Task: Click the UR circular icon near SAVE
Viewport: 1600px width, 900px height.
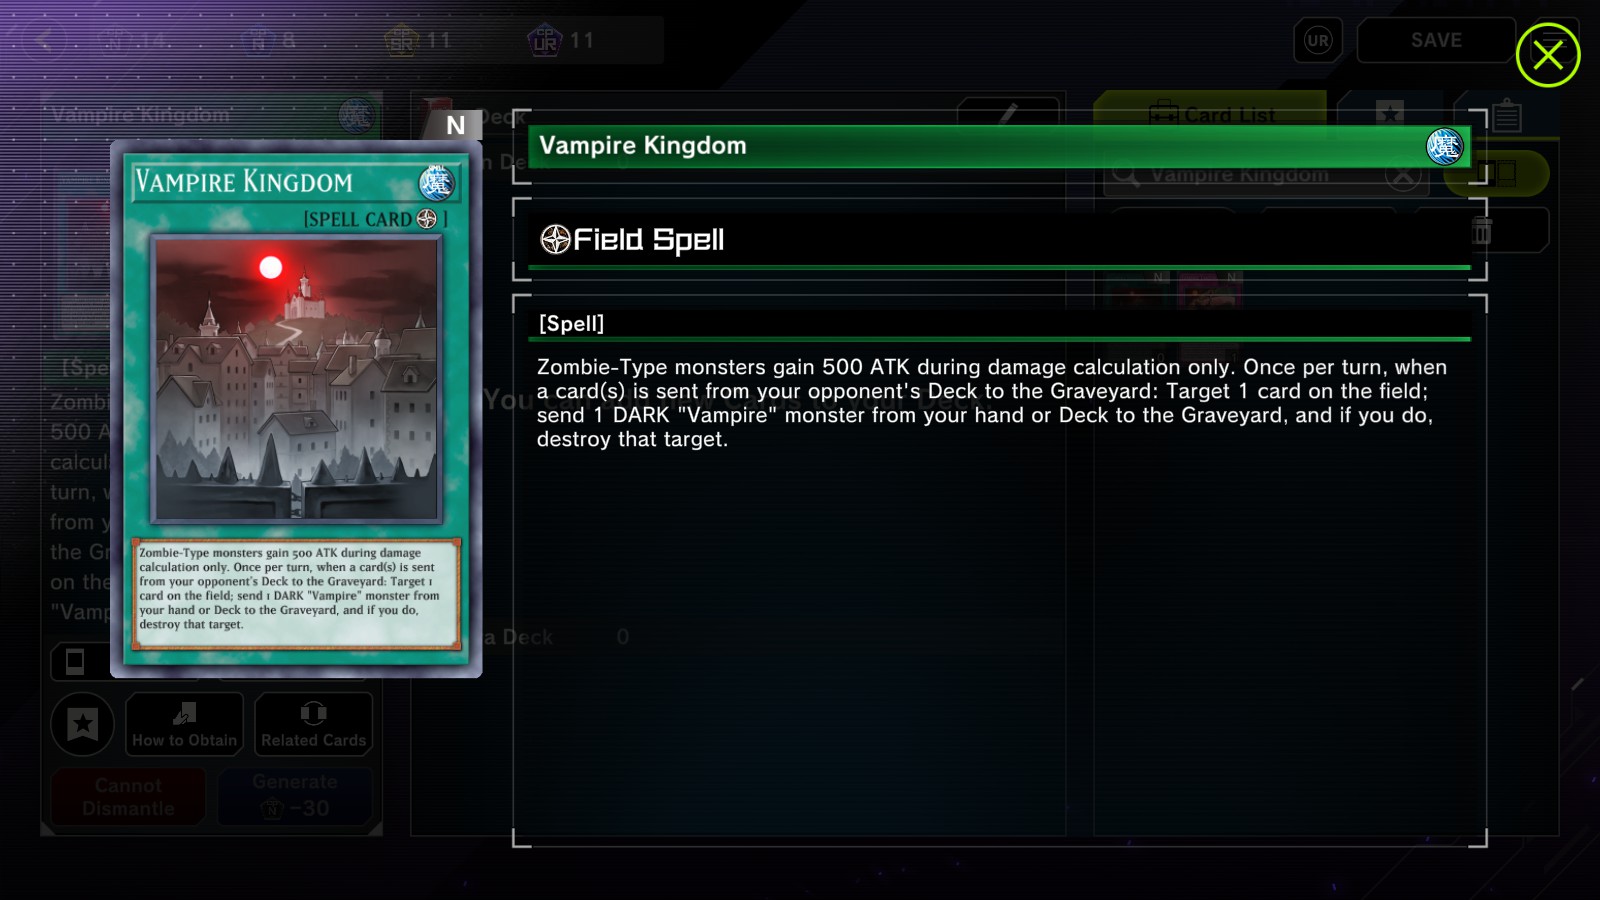Action: tap(1318, 41)
